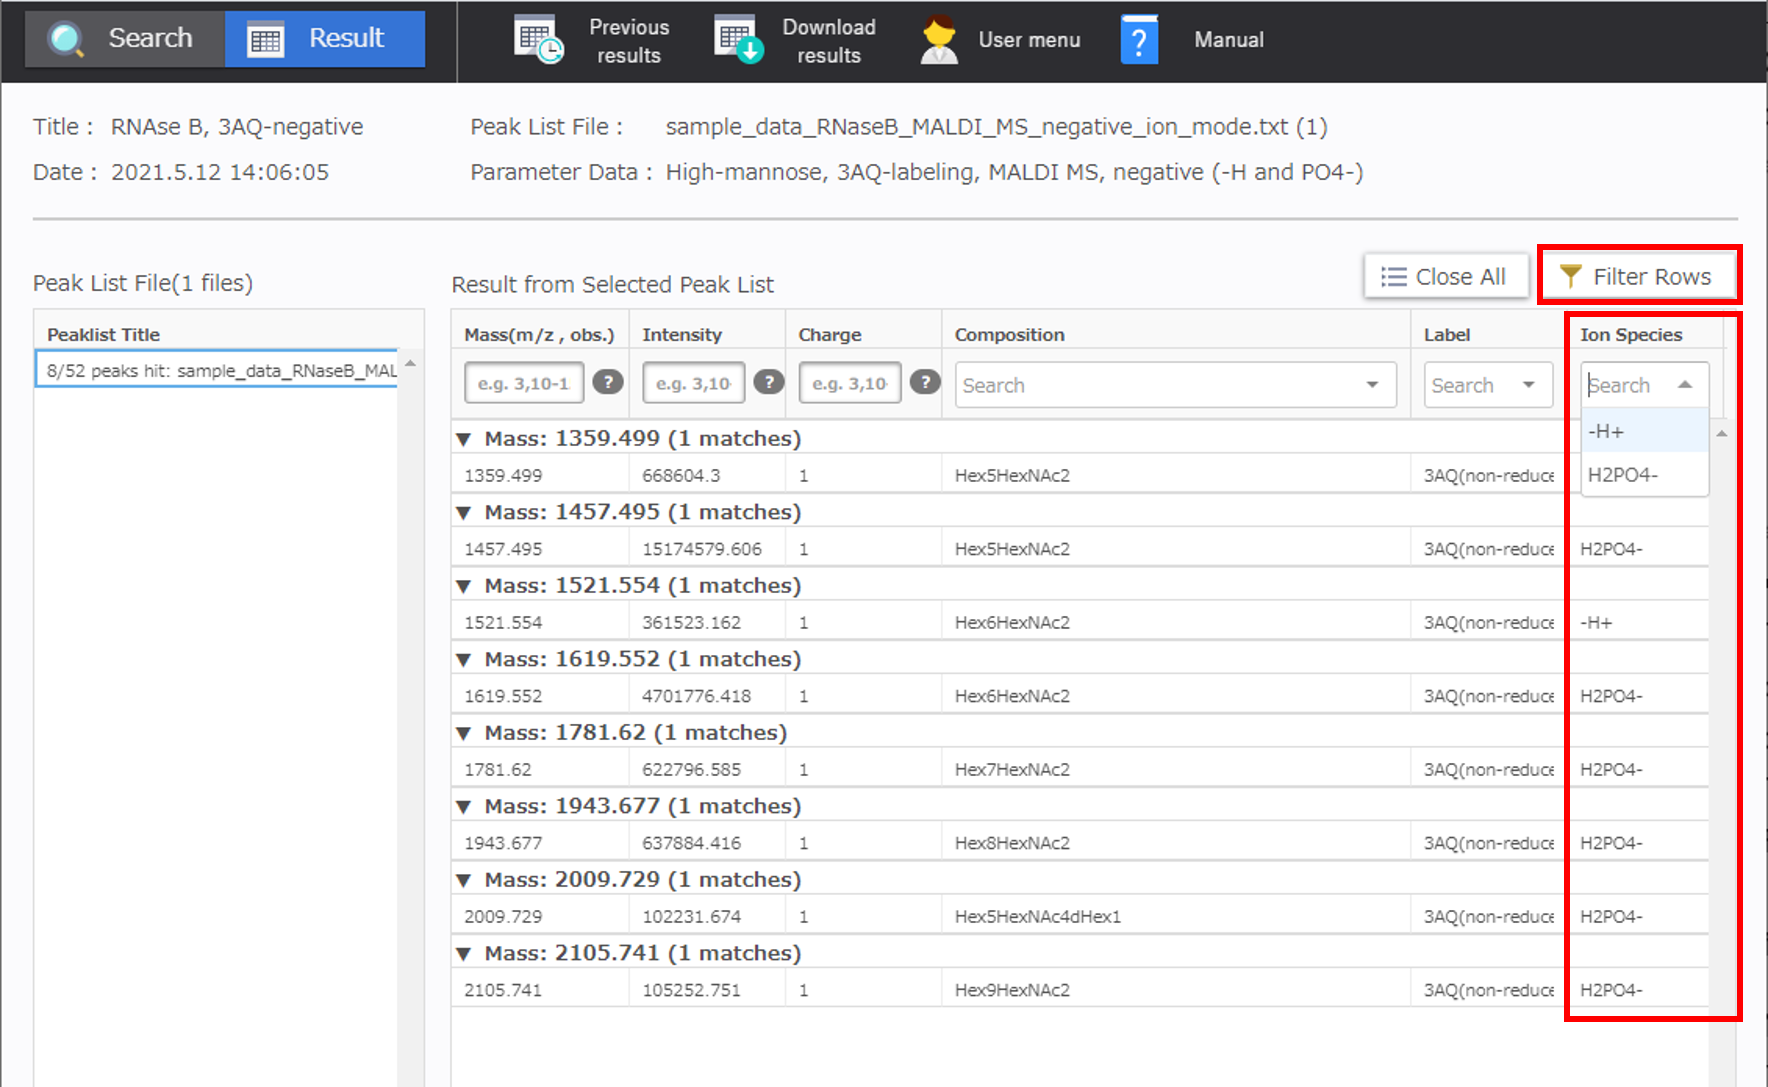Choose -H+ option in Ion Species list
Viewport: 1768px width, 1087px height.
(1606, 432)
